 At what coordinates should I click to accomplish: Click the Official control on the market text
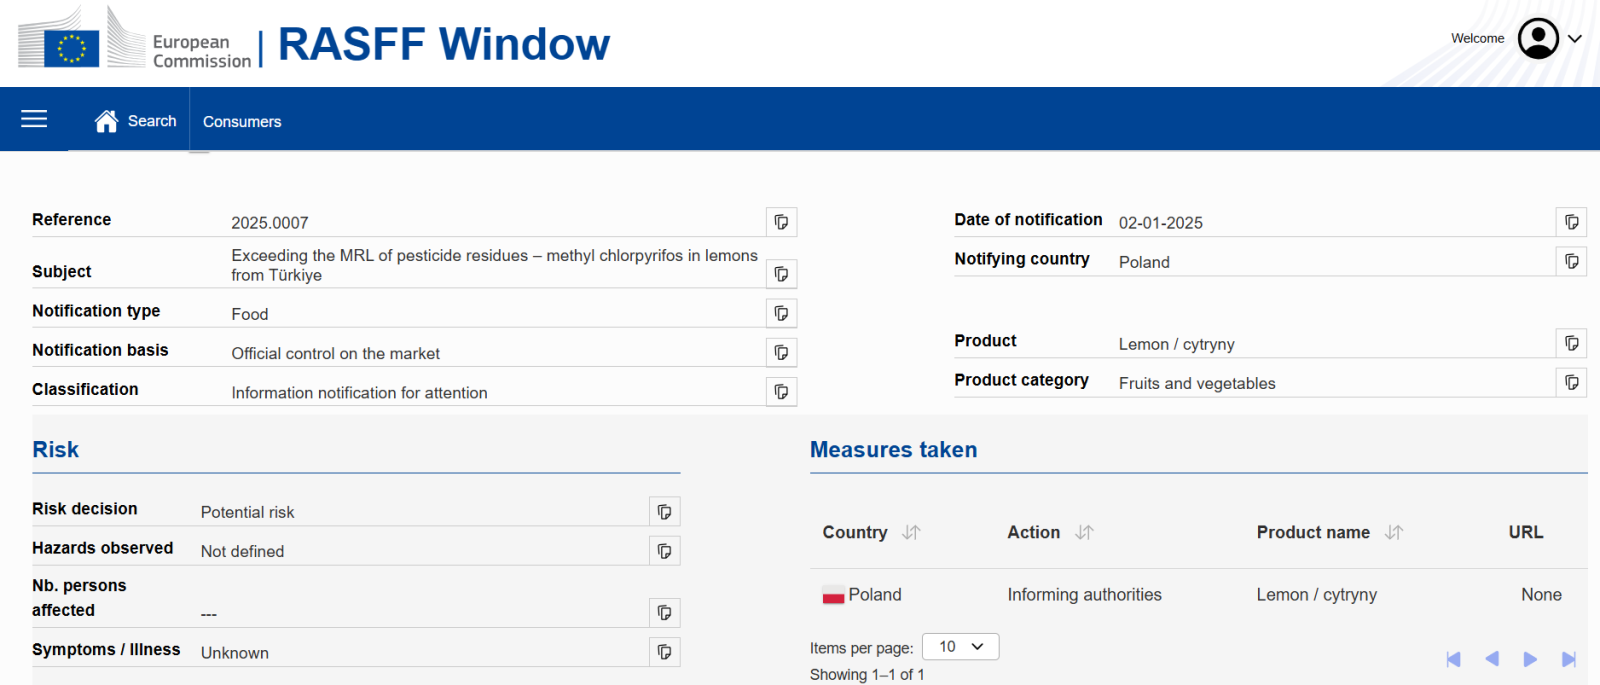[x=336, y=354]
